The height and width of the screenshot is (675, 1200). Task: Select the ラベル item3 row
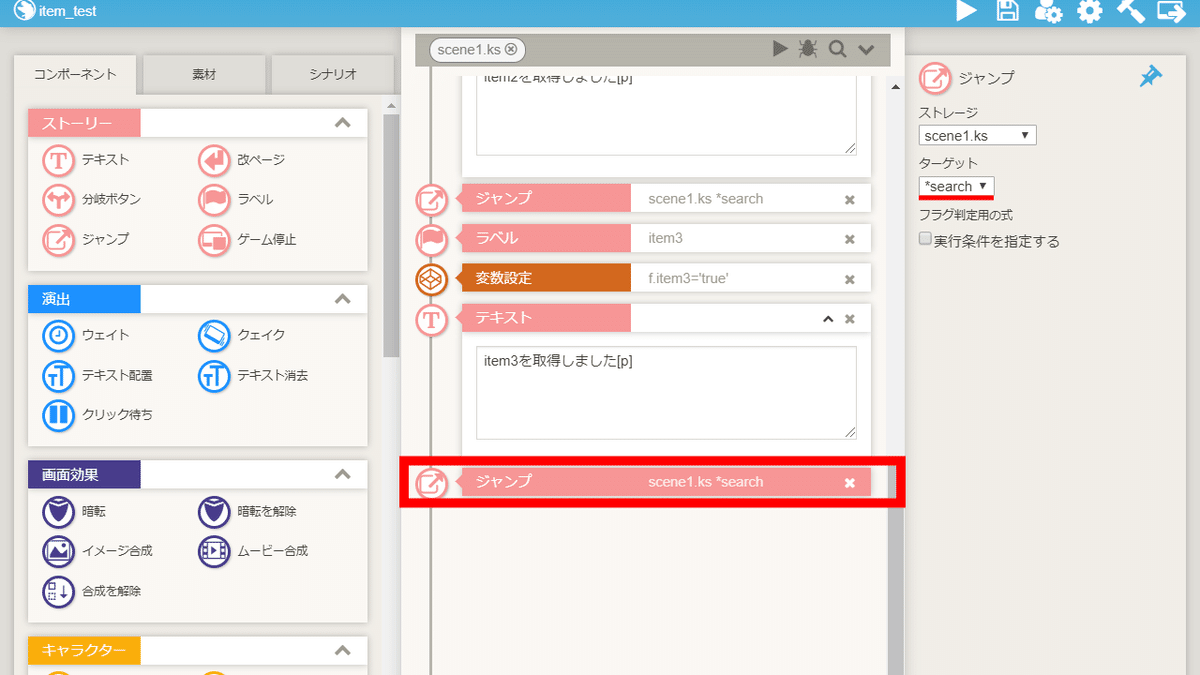(x=666, y=238)
